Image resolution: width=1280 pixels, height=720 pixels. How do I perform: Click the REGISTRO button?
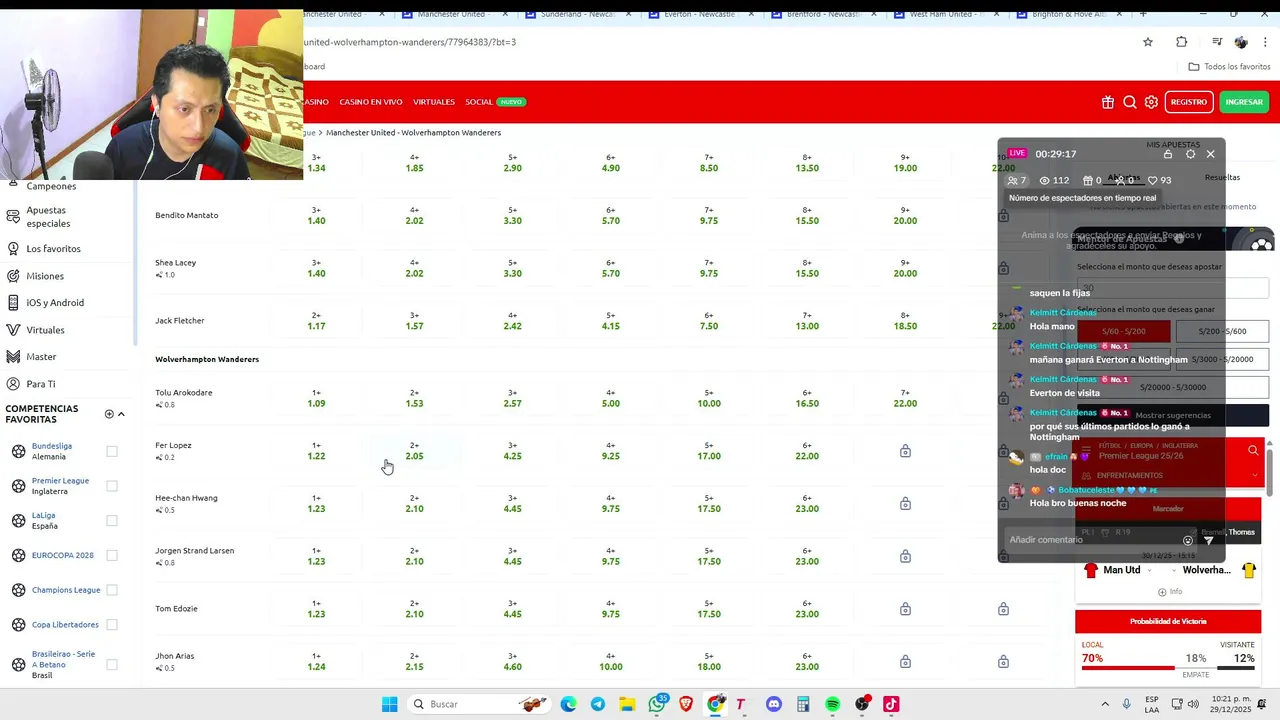click(x=1189, y=102)
